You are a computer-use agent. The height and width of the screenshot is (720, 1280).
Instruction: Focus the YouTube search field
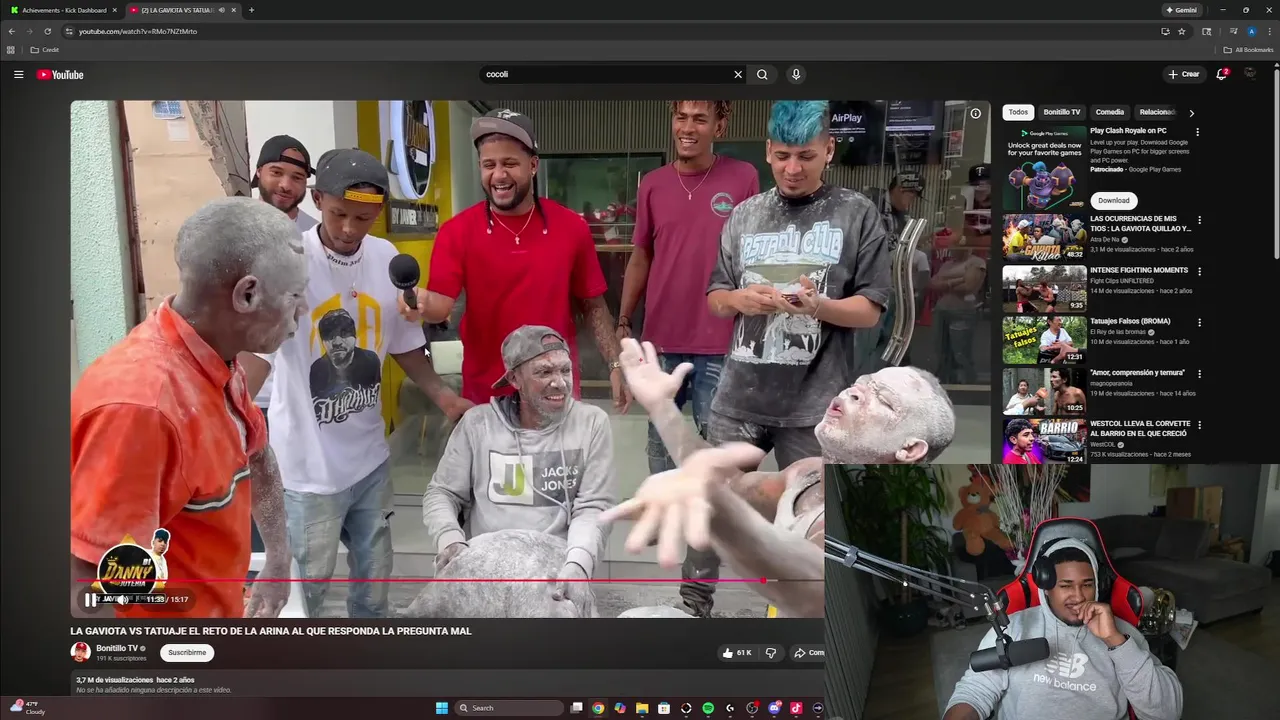coord(606,74)
